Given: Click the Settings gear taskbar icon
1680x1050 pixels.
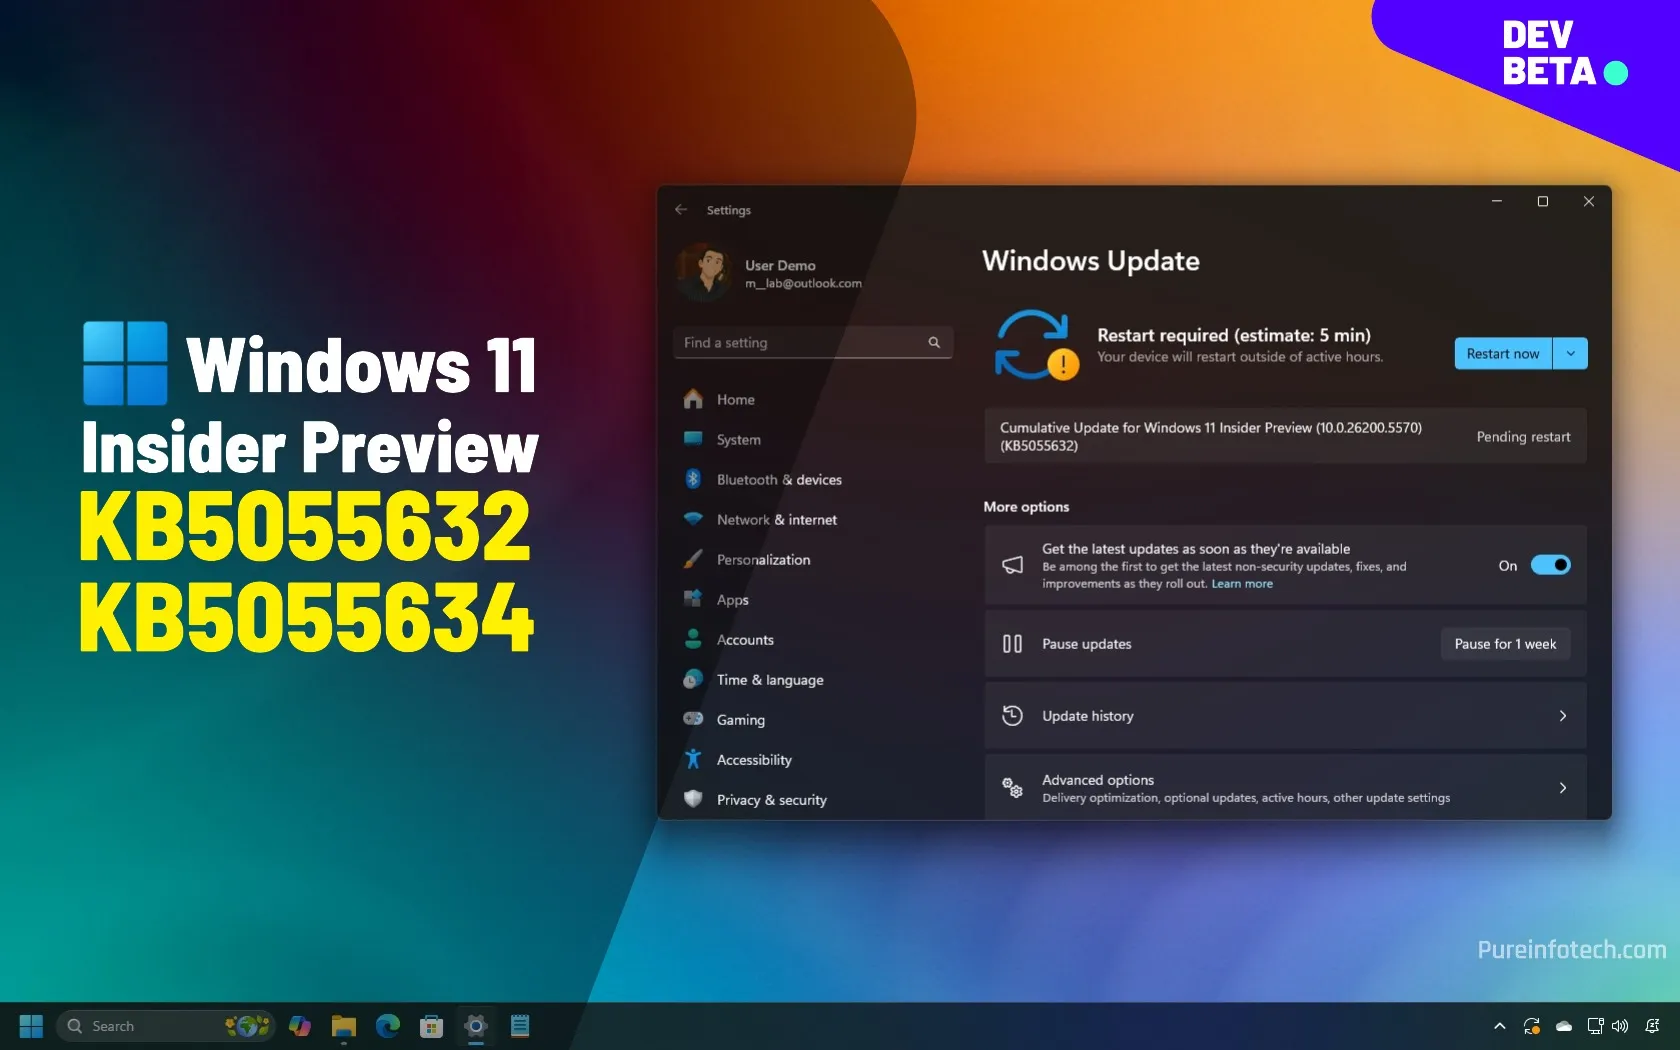Looking at the screenshot, I should [x=475, y=1026].
